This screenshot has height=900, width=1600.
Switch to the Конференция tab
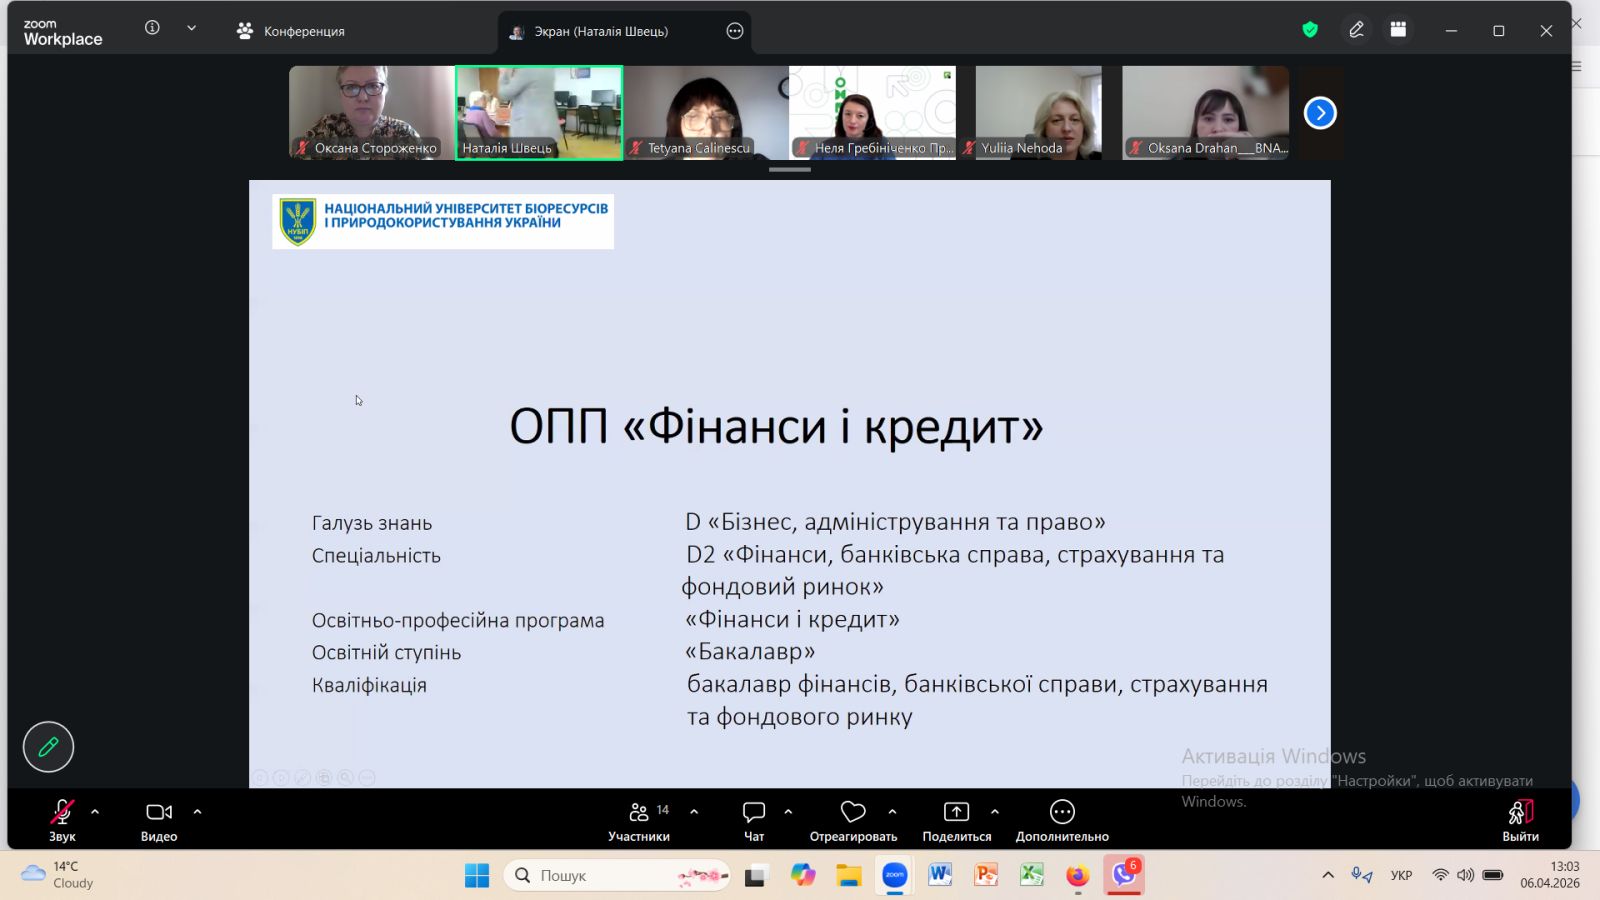pos(291,31)
